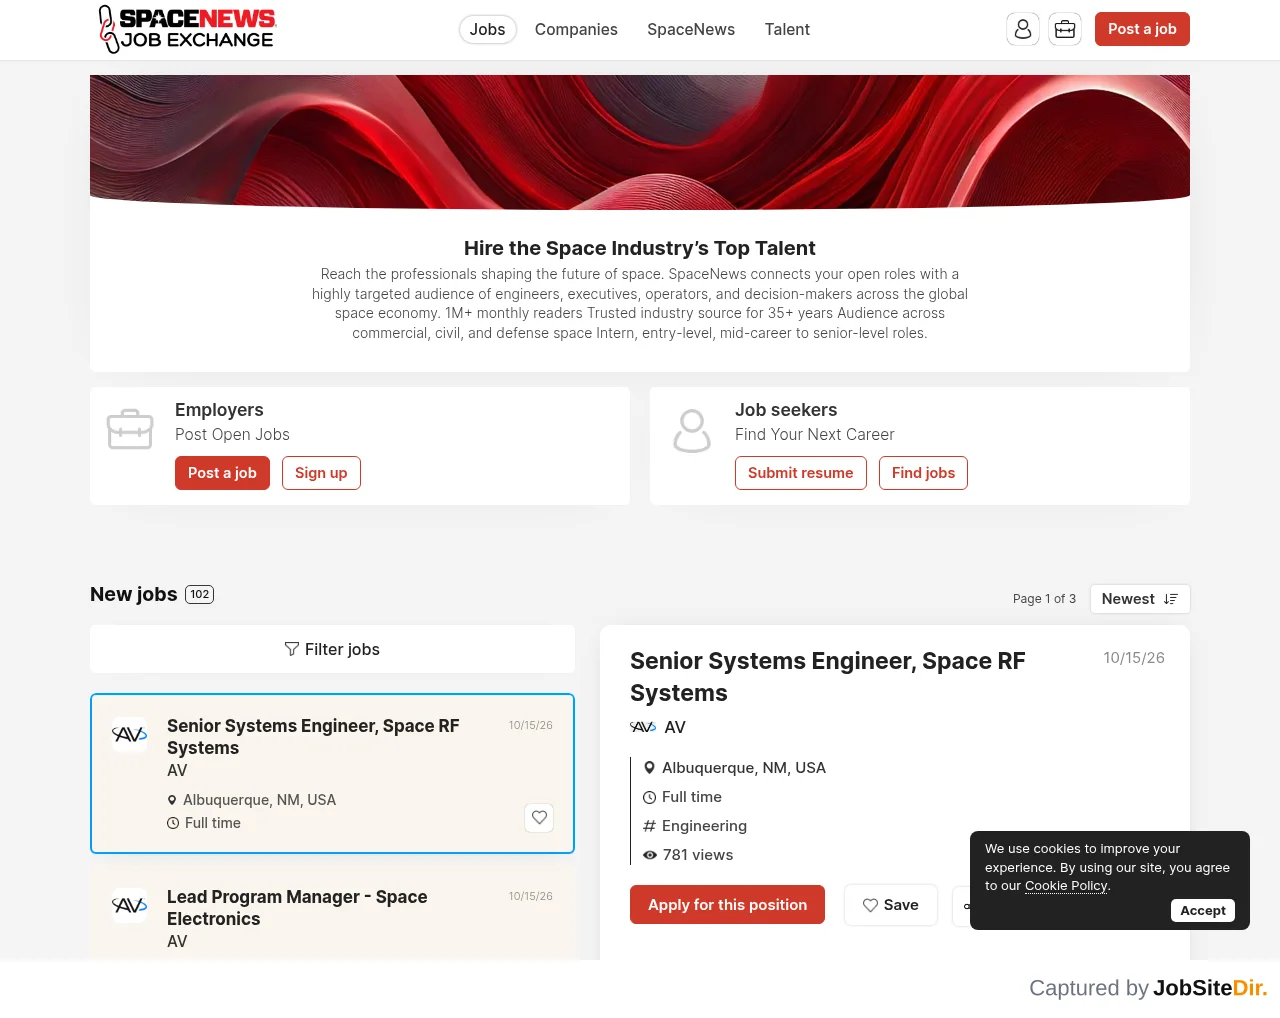Select the Senior Systems Engineer job title in list
The width and height of the screenshot is (1280, 1018).
pyautogui.click(x=313, y=737)
